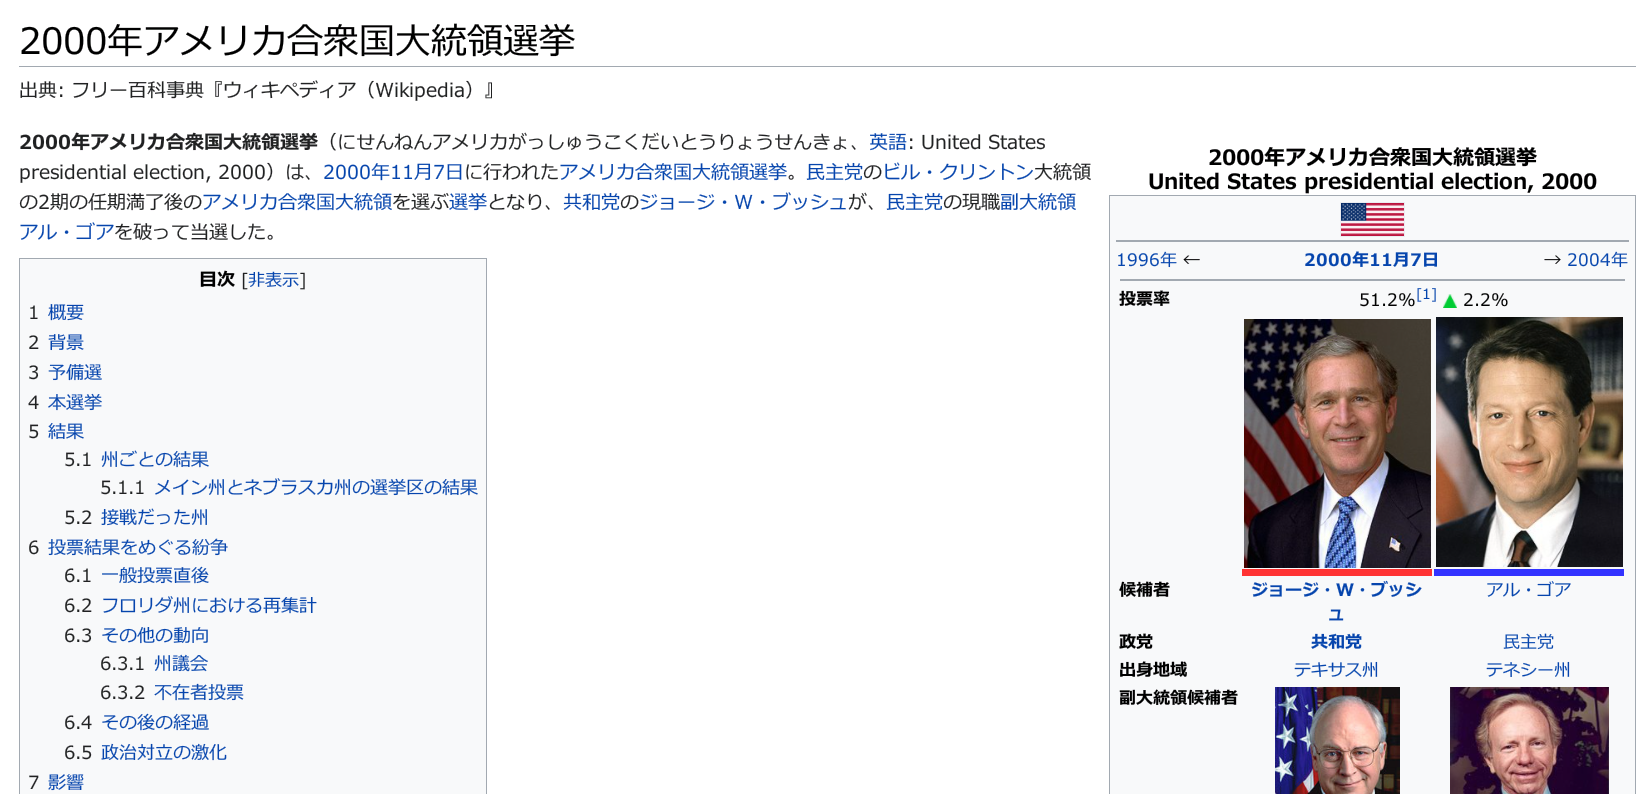Open アメリカ合衆国大統領 link in intro
Screen dimensions: 1642x794
click(x=298, y=202)
